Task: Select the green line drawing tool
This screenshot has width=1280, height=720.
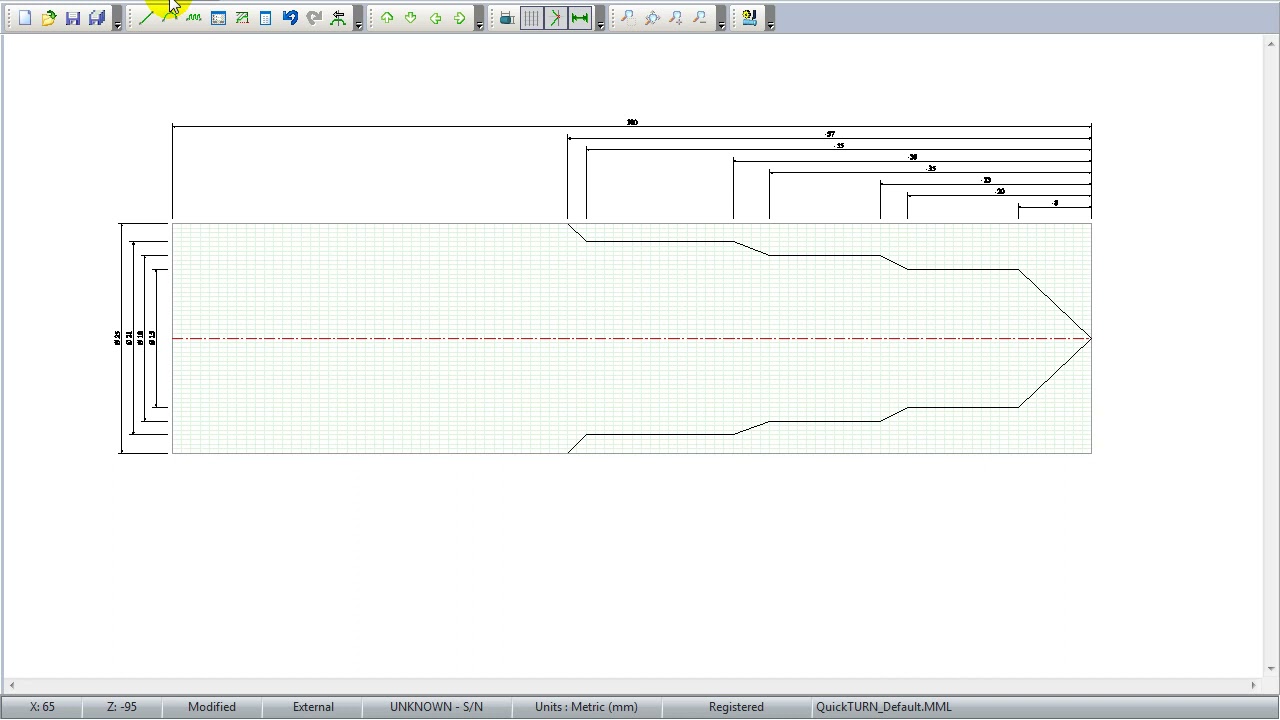Action: [146, 18]
